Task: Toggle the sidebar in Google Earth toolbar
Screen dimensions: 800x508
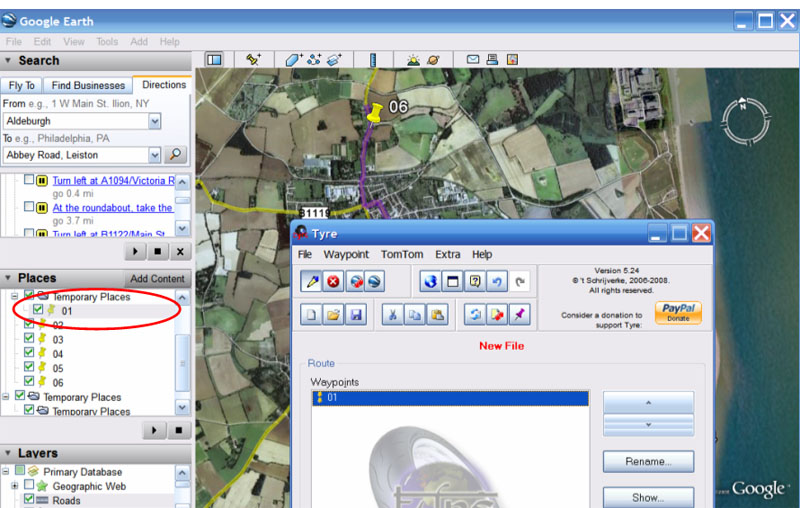Action: tap(214, 60)
